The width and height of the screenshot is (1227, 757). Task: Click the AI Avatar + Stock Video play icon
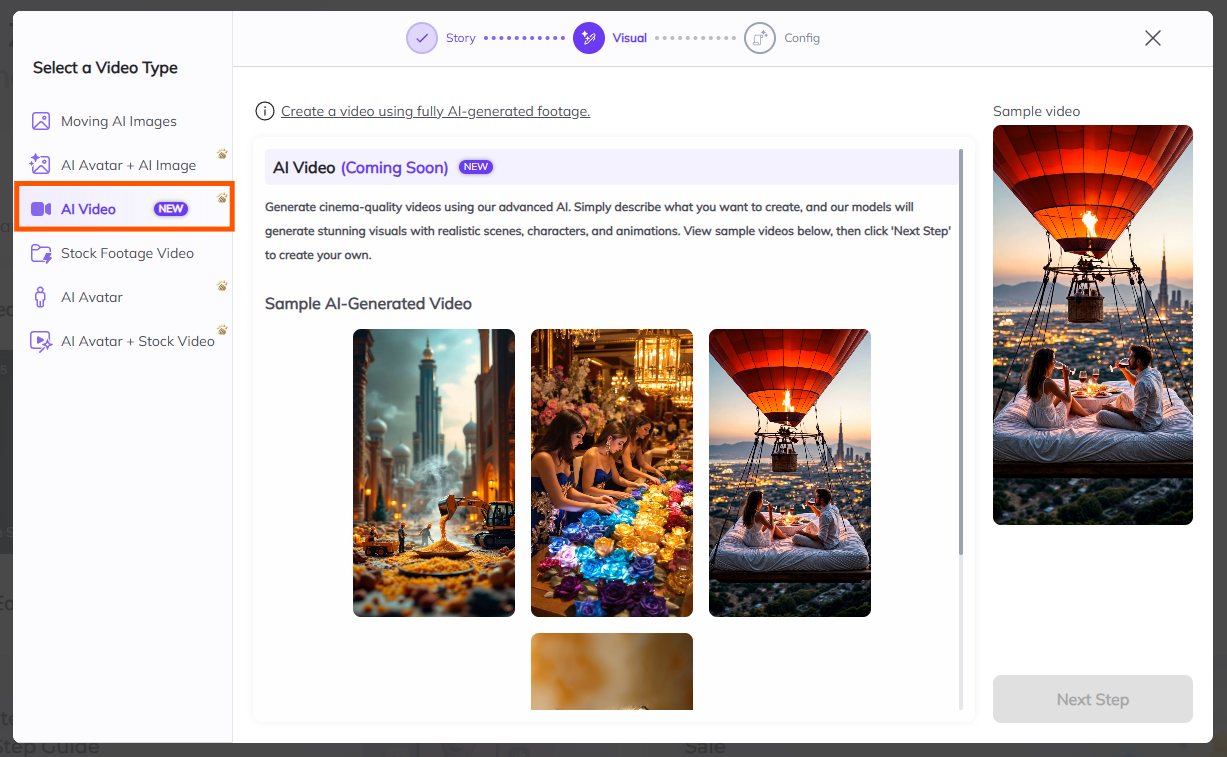coord(41,341)
